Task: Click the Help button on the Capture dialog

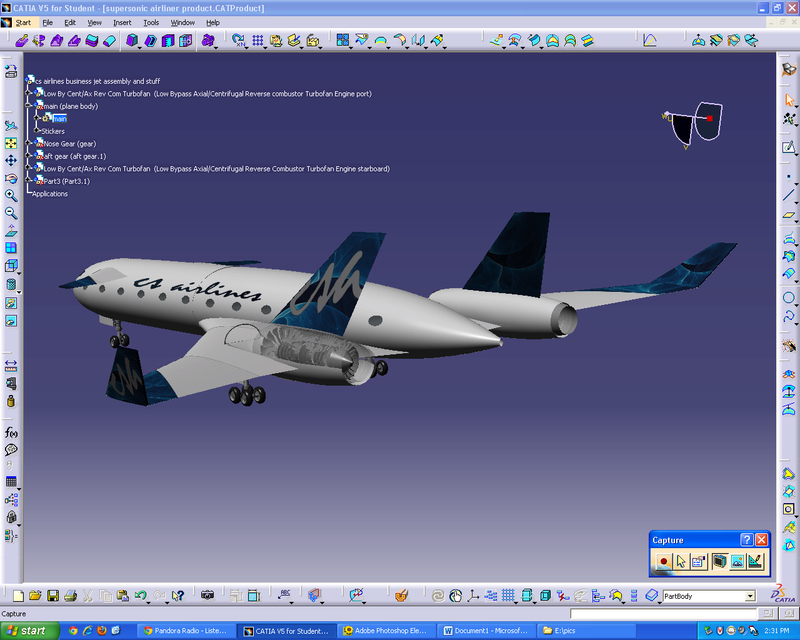Action: (747, 540)
